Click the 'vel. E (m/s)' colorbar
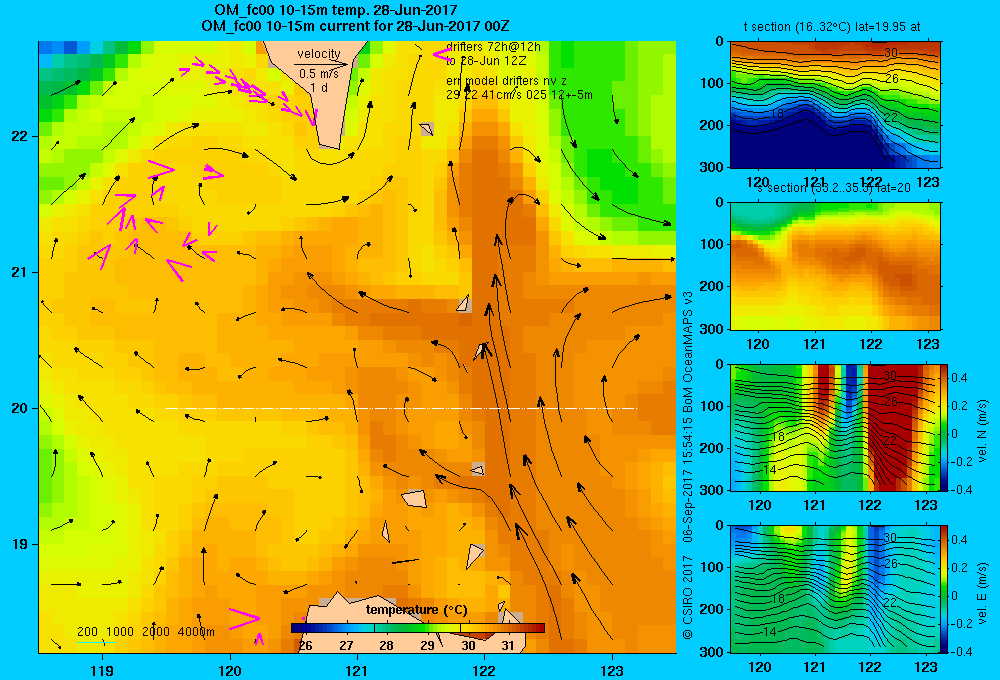1000x680 pixels. click(x=945, y=589)
